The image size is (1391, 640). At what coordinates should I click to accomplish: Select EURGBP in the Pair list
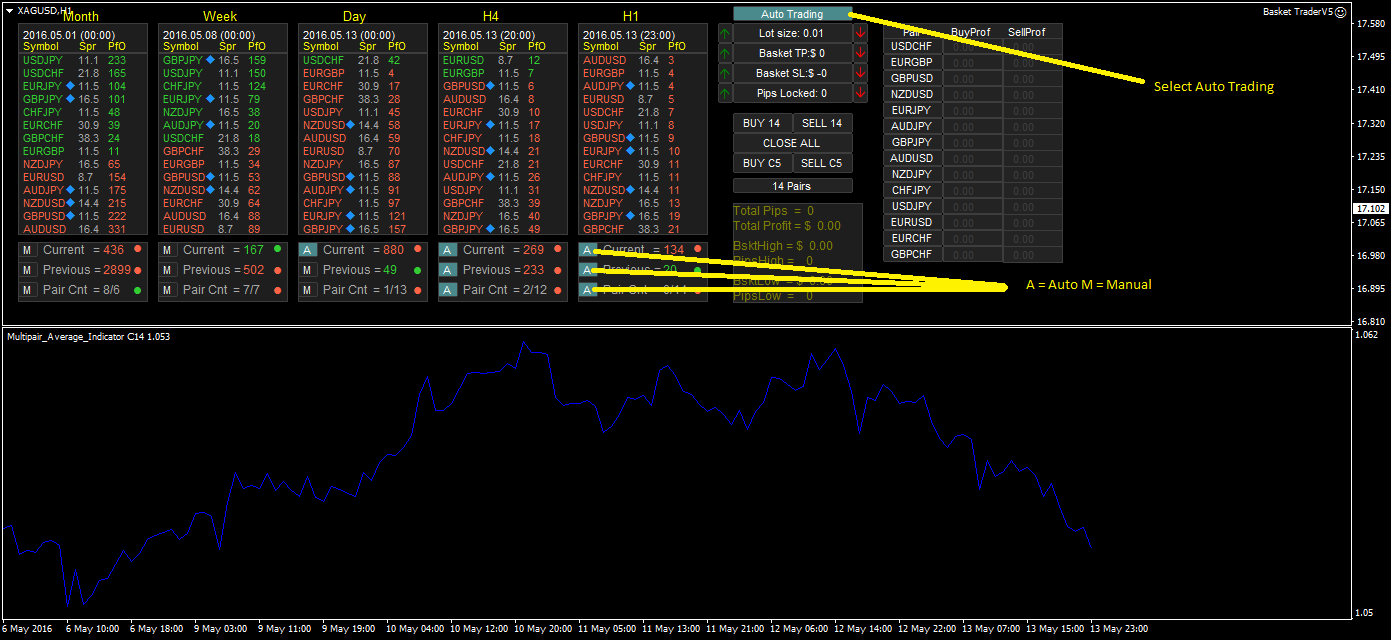tap(911, 62)
